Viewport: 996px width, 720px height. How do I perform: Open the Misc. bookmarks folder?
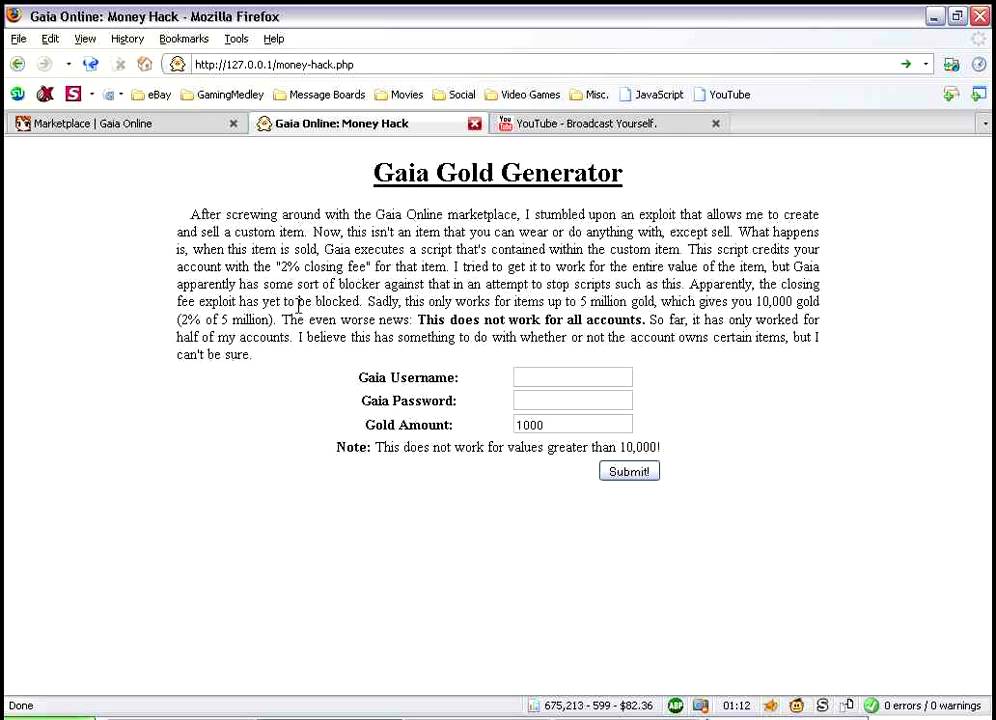pyautogui.click(x=589, y=95)
